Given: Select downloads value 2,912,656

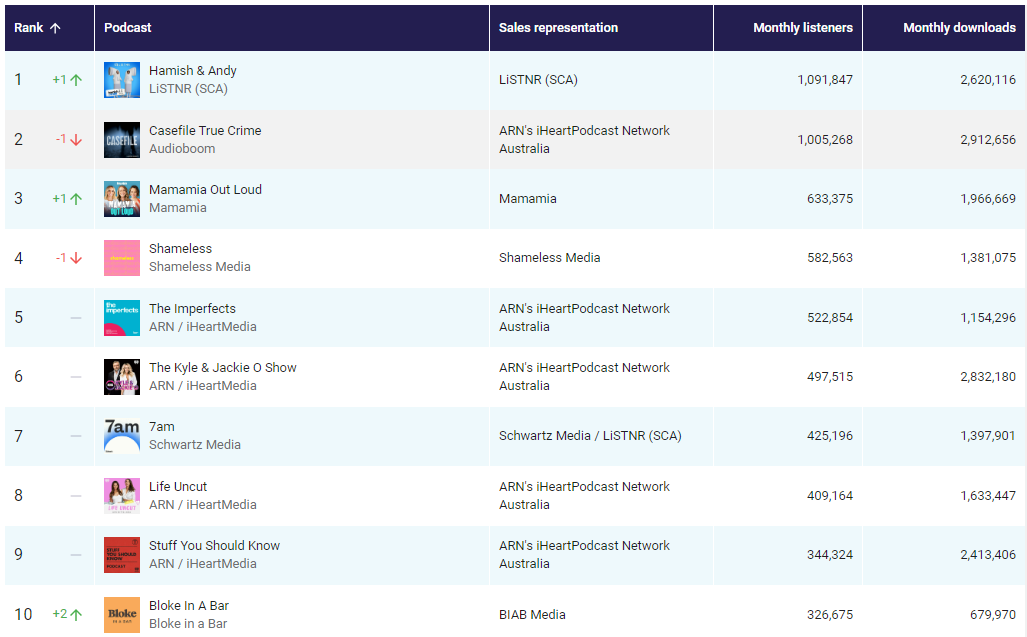Looking at the screenshot, I should (988, 139).
